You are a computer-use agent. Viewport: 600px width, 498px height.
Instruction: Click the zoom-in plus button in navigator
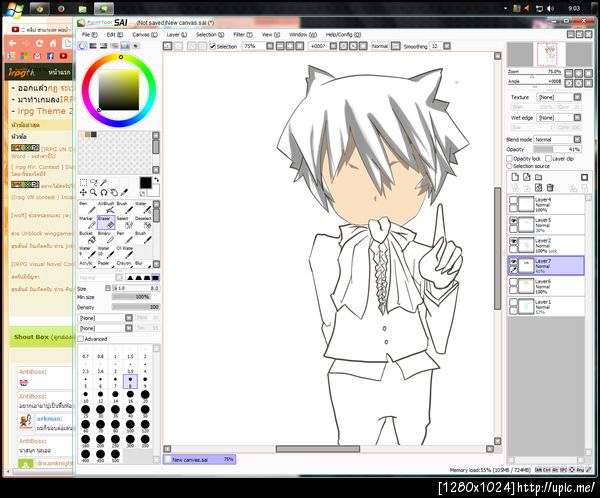click(579, 73)
